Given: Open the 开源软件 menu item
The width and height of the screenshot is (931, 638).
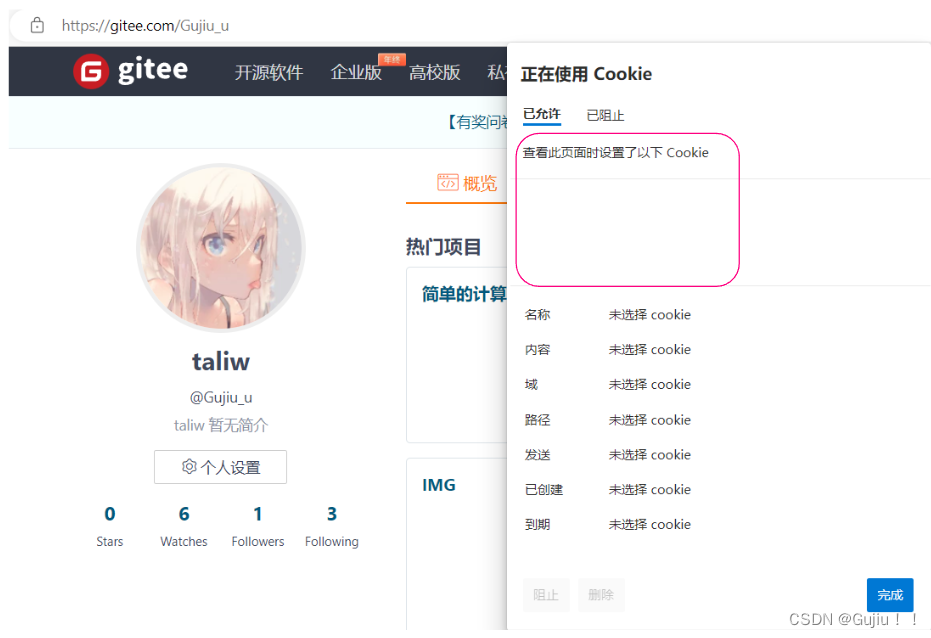Looking at the screenshot, I should click(x=269, y=72).
